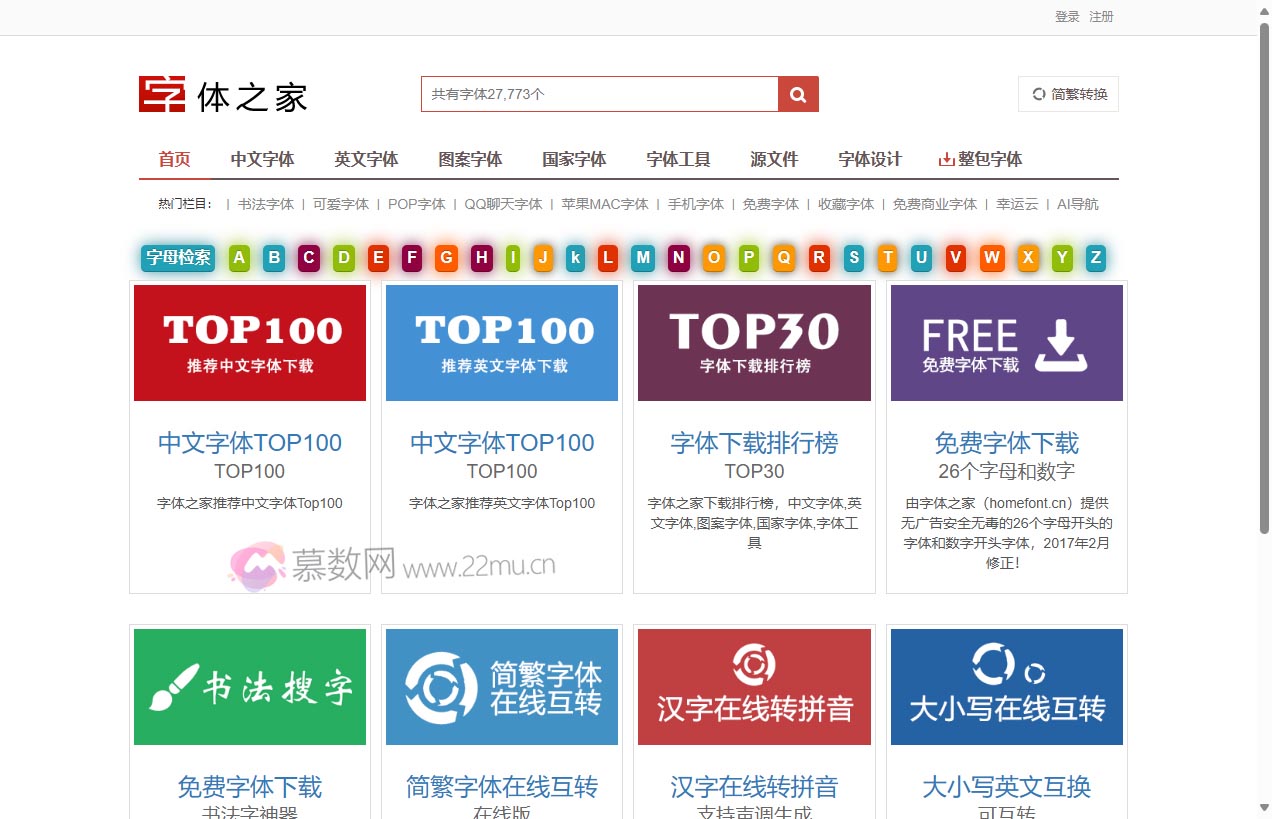Open the 字体下载排行榜 link
This screenshot has height=819, width=1272.
754,442
